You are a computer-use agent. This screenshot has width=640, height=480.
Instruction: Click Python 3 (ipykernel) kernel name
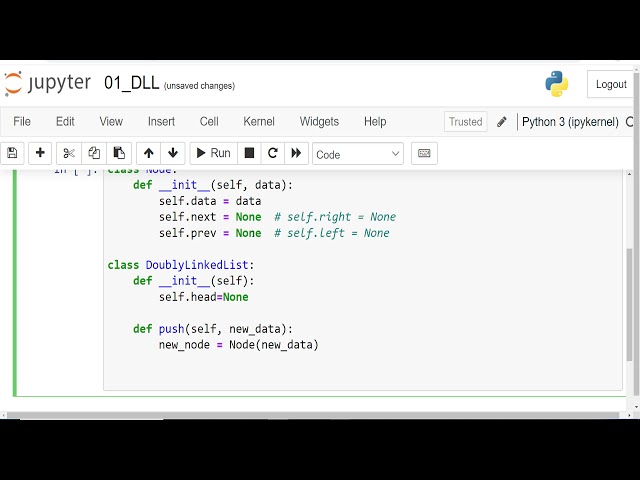(x=570, y=122)
